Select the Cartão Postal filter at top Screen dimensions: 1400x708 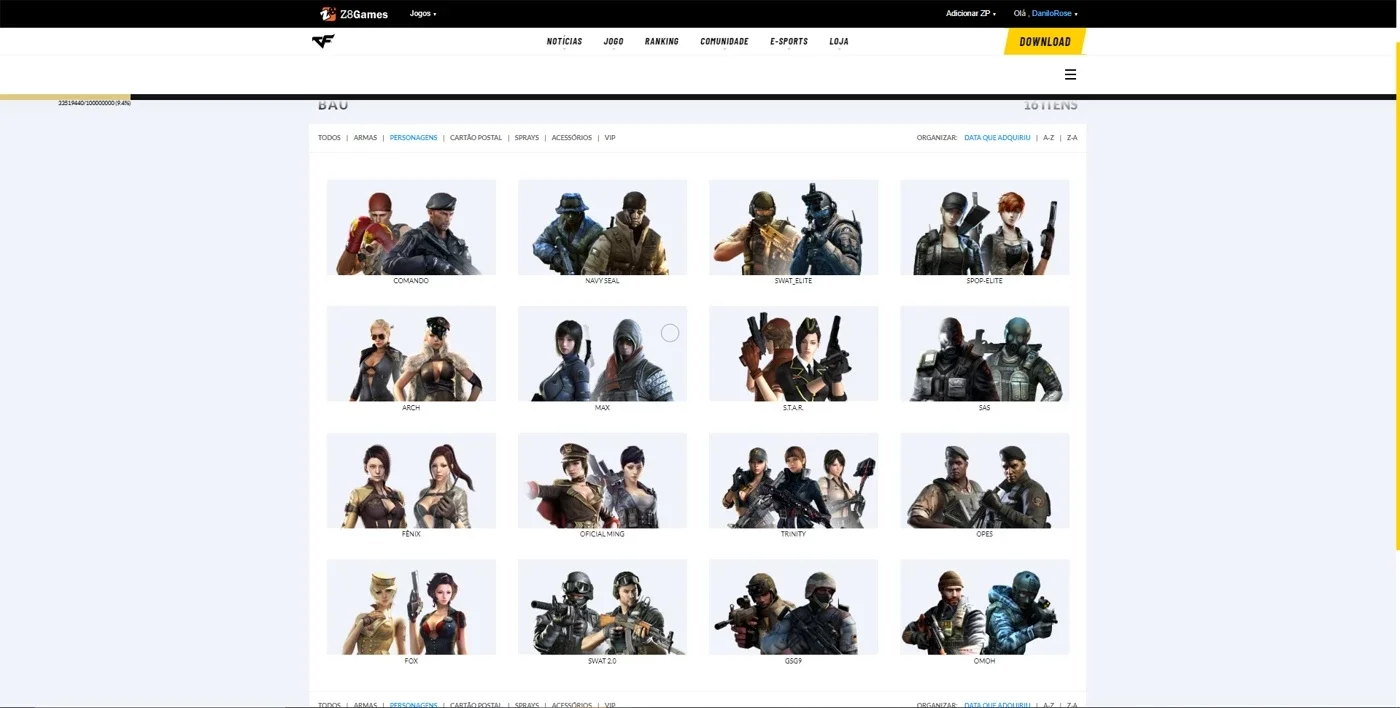click(x=476, y=138)
